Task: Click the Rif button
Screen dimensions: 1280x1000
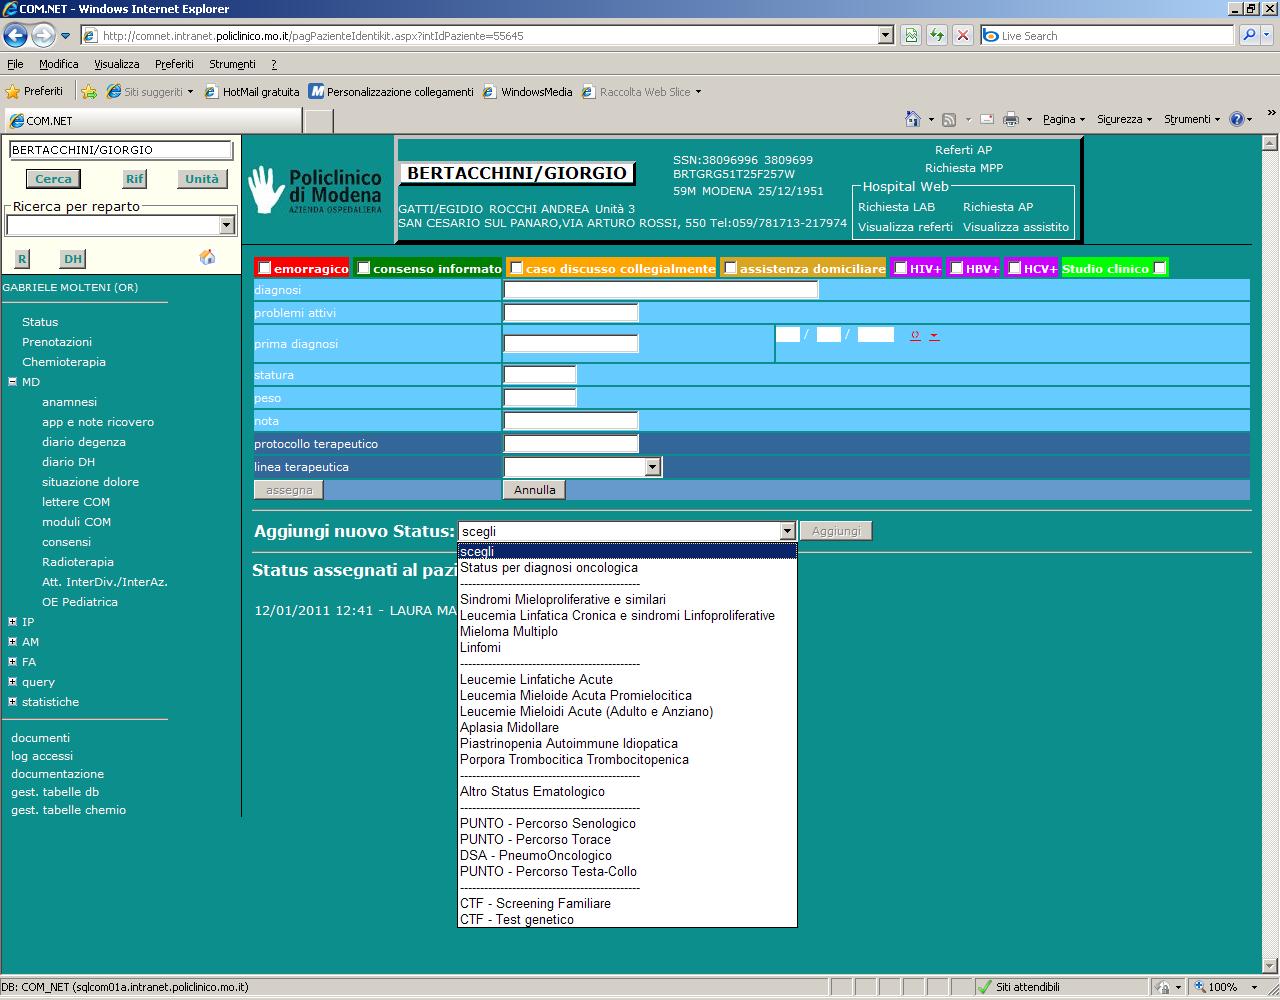Action: (134, 179)
